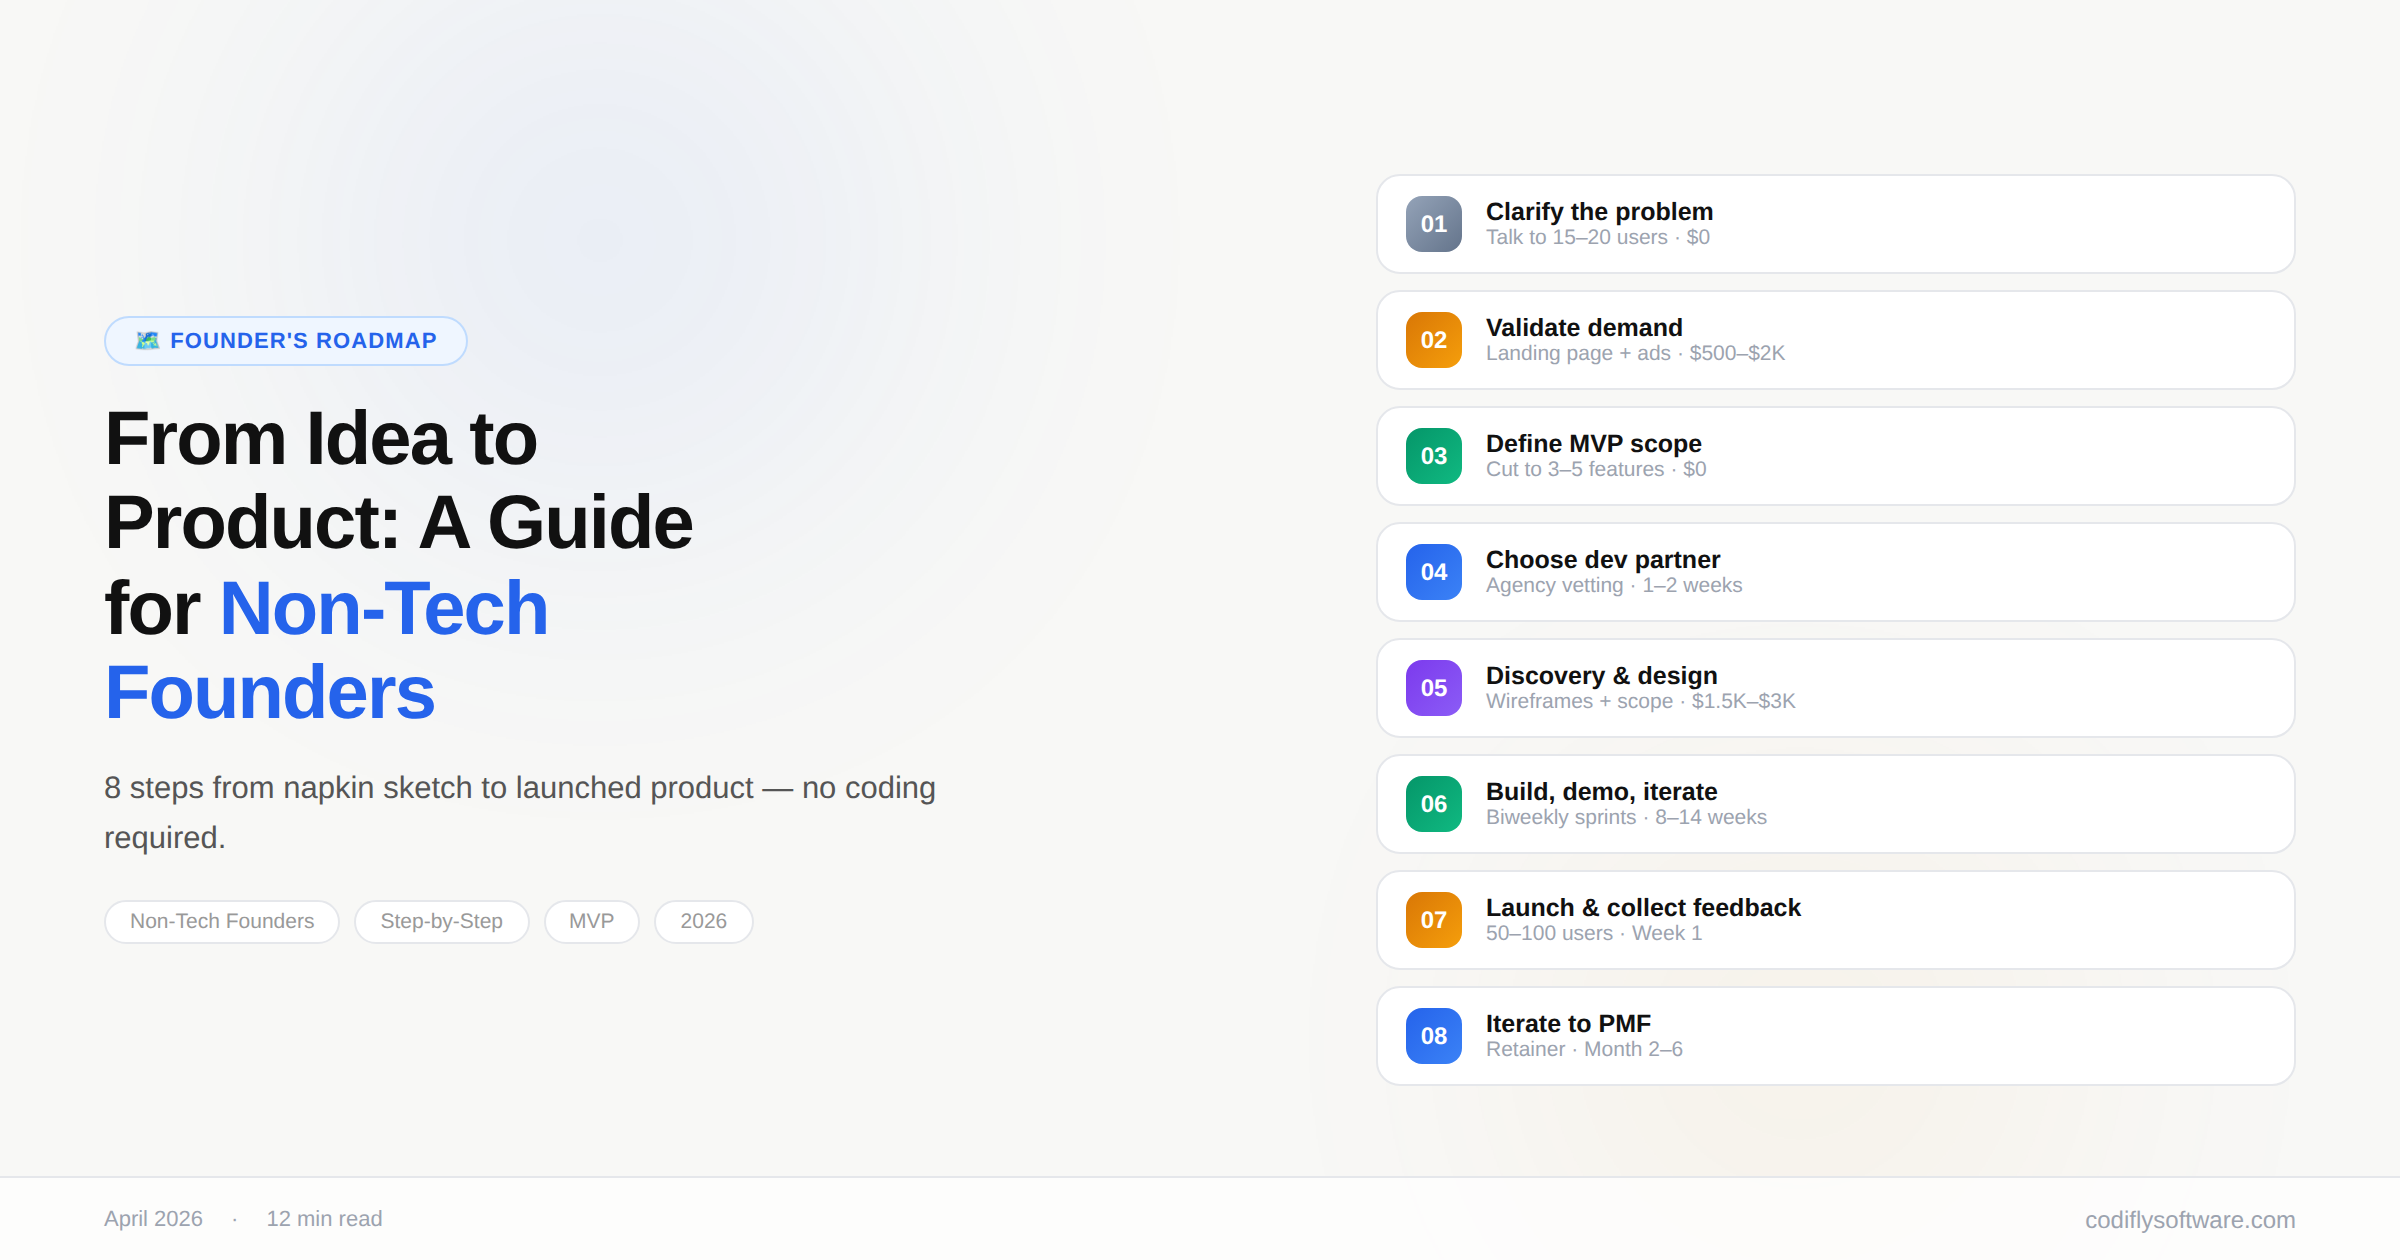Image resolution: width=2400 pixels, height=1260 pixels.
Task: Select the Step-by-Step tag
Action: pos(441,921)
